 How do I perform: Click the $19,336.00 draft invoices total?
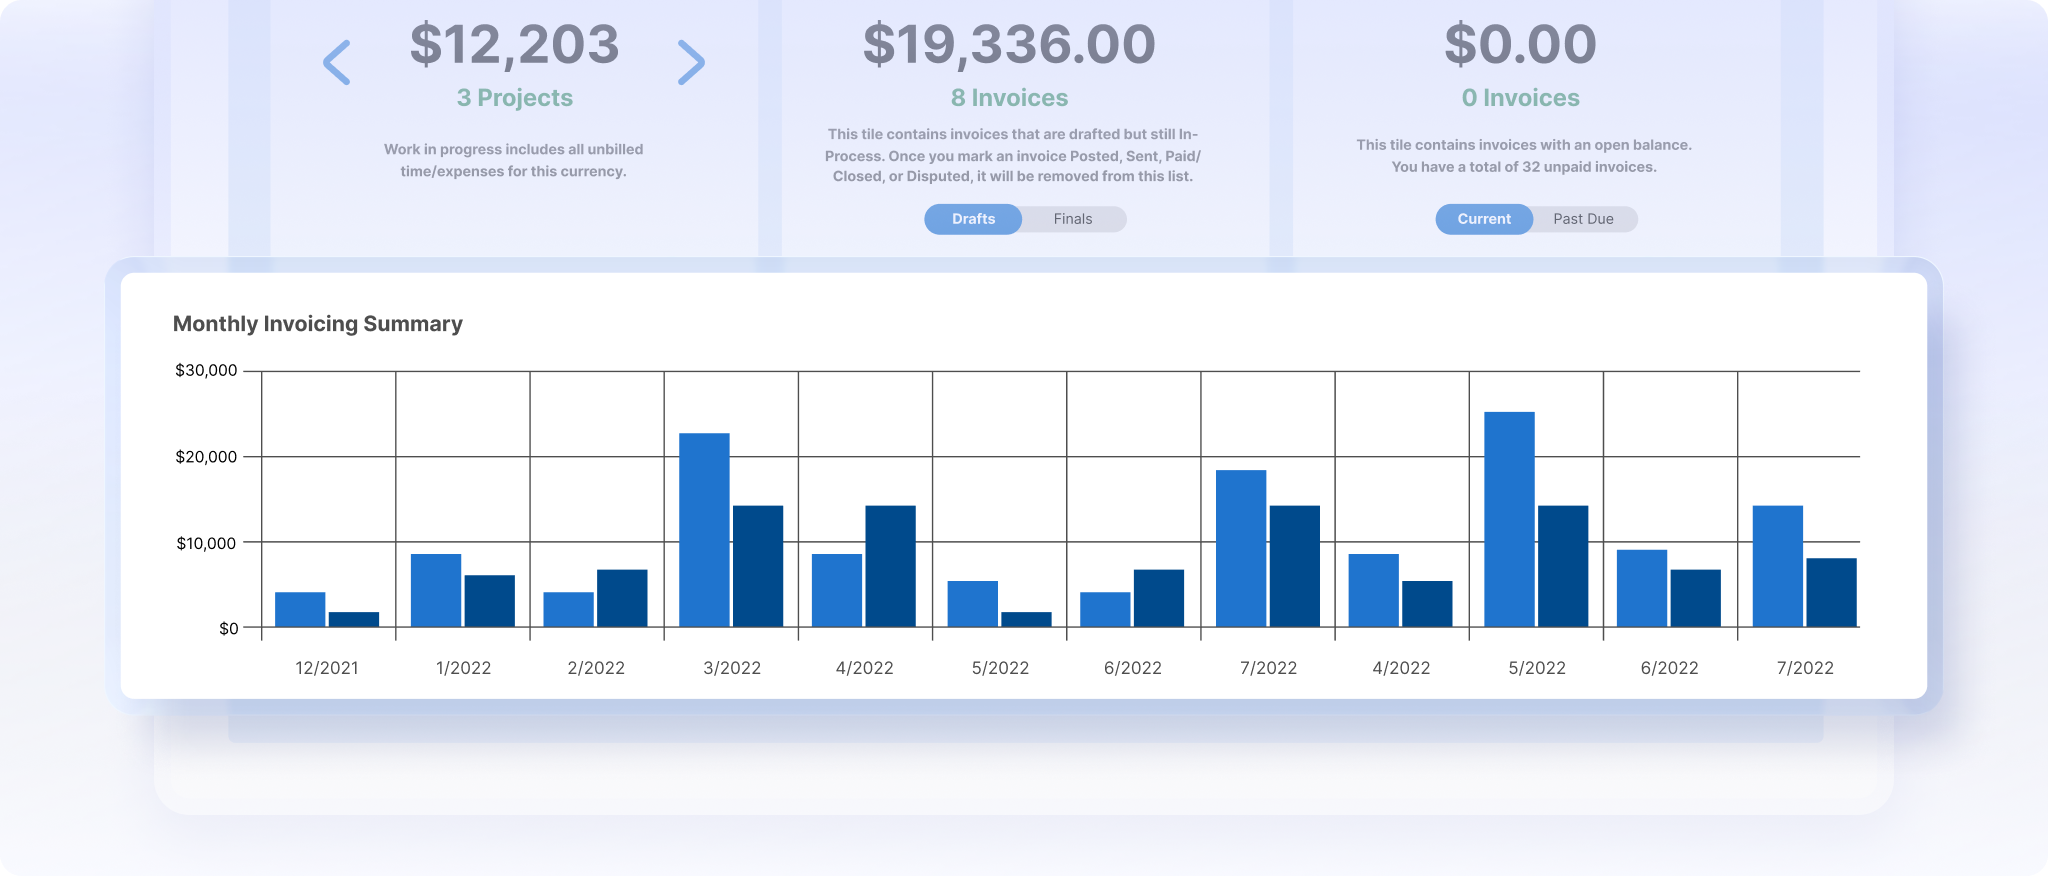[x=1009, y=45]
